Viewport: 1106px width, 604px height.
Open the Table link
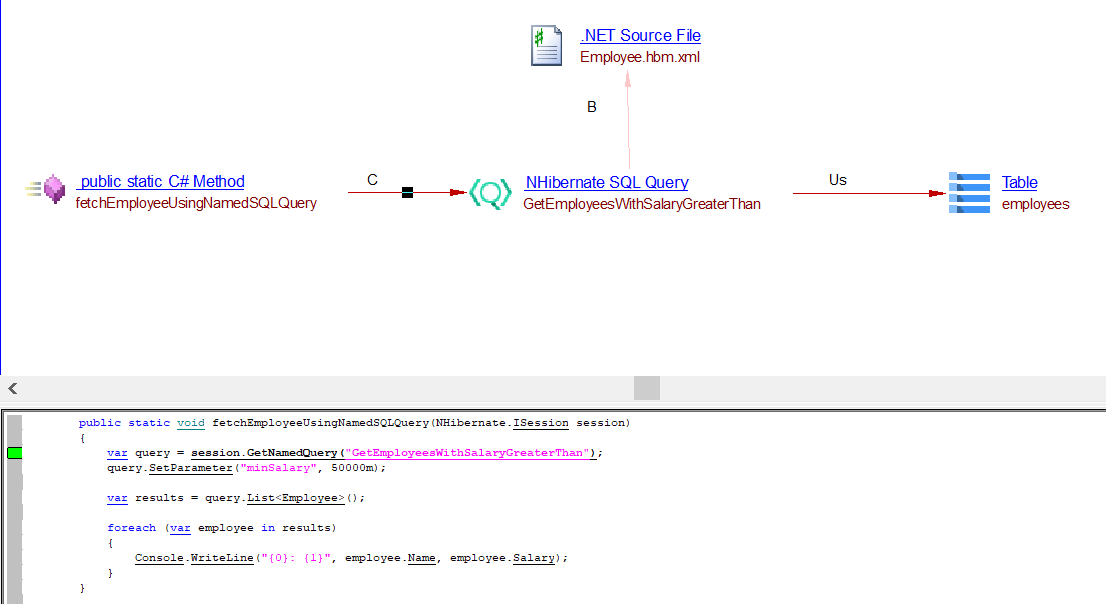[1019, 183]
